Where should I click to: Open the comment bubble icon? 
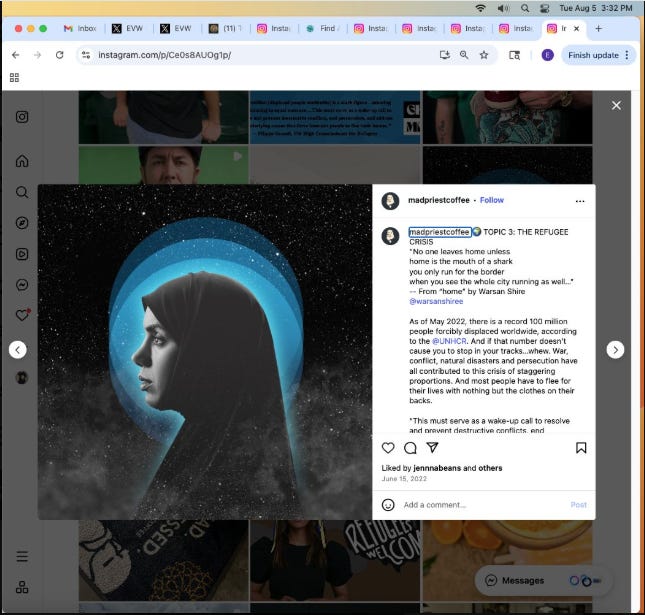(x=410, y=448)
